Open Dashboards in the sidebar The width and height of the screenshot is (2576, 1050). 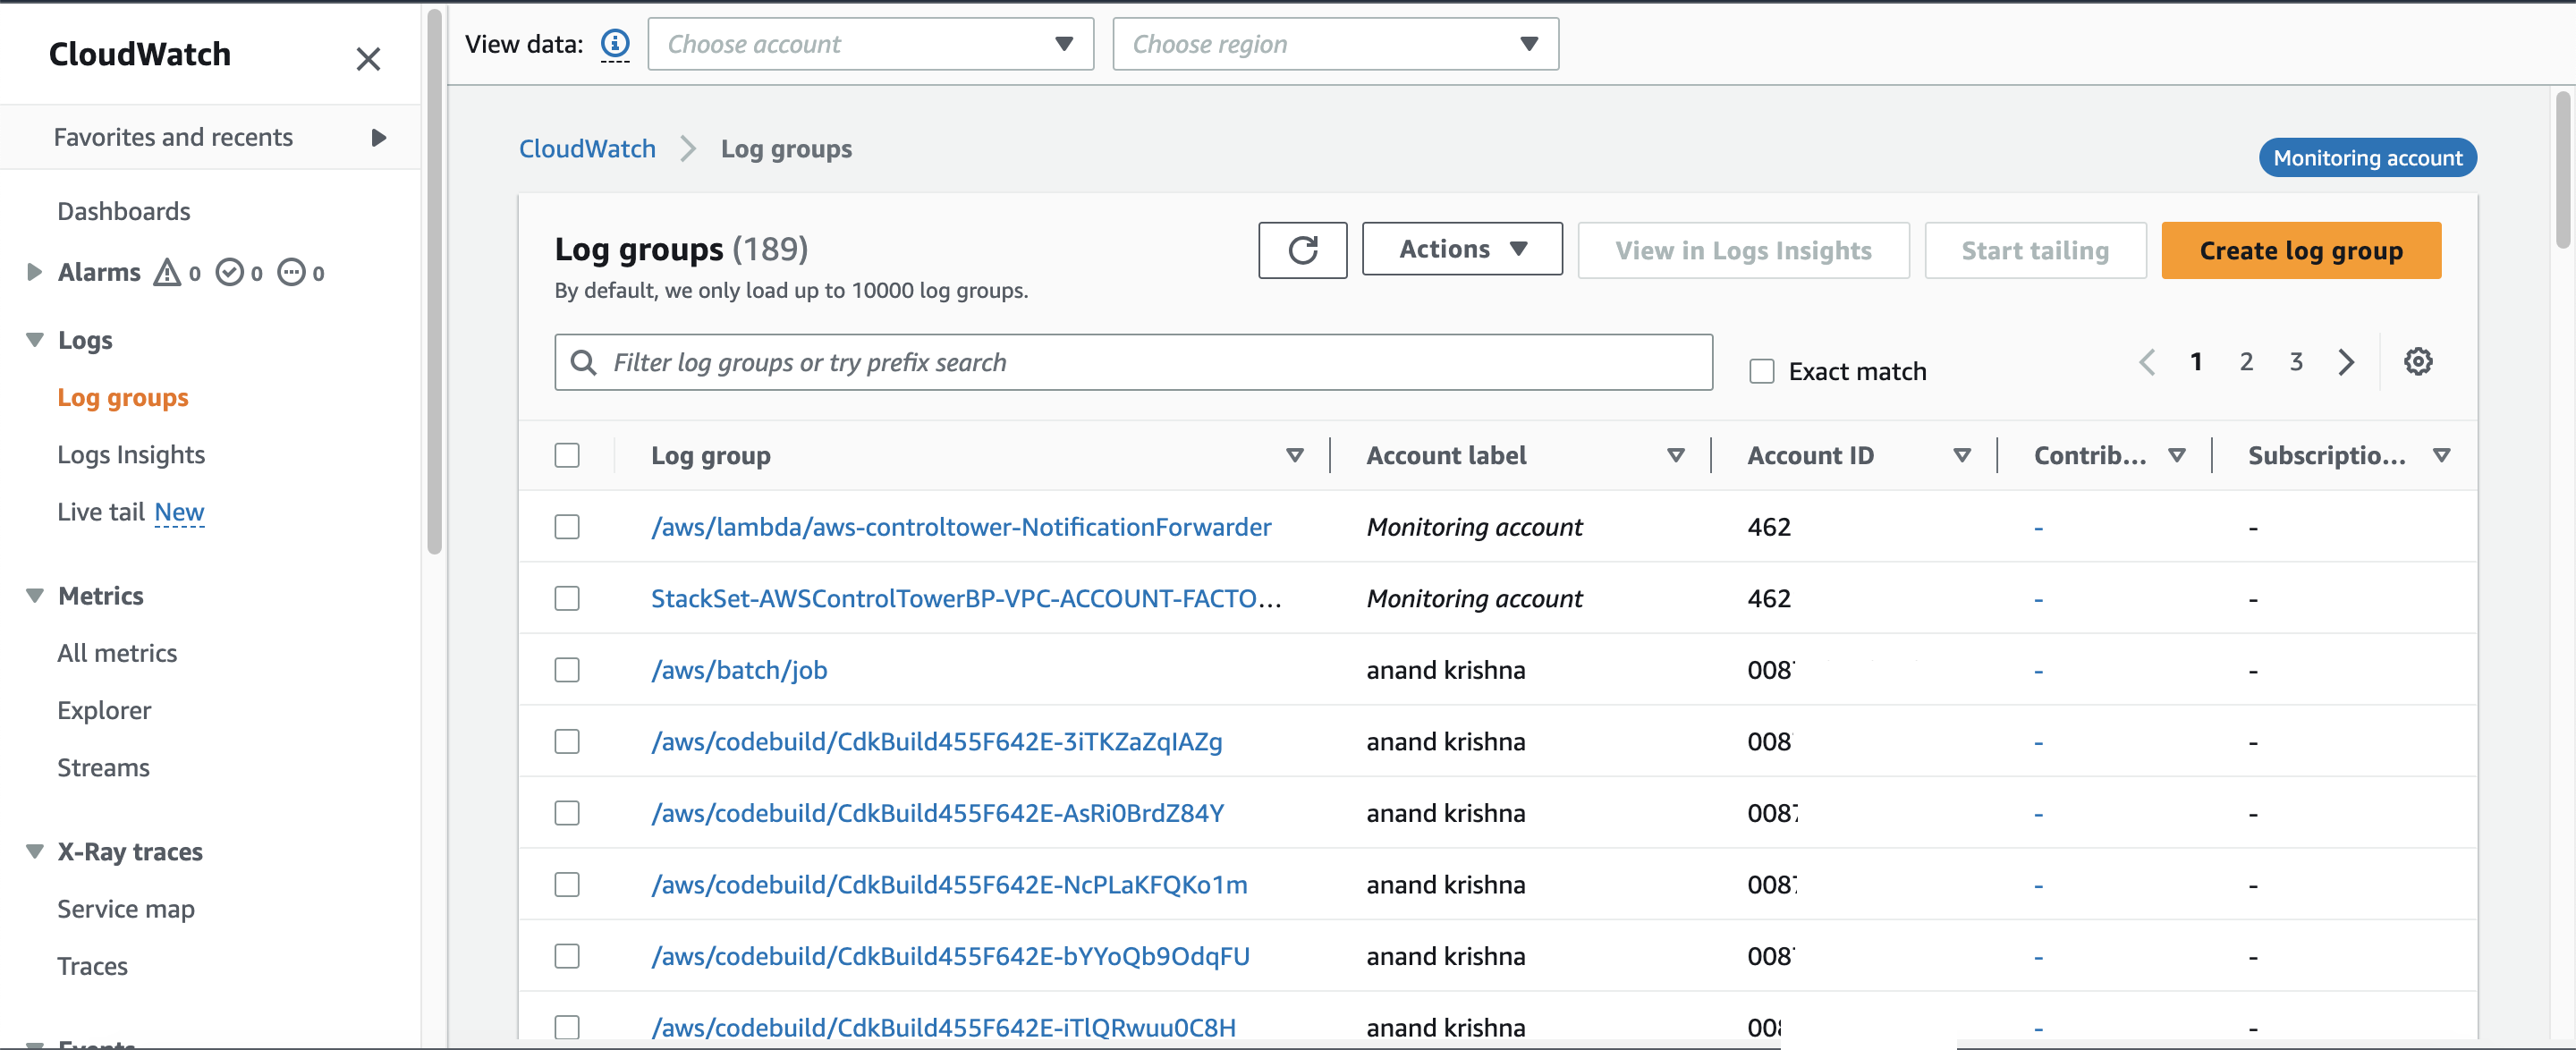123,211
